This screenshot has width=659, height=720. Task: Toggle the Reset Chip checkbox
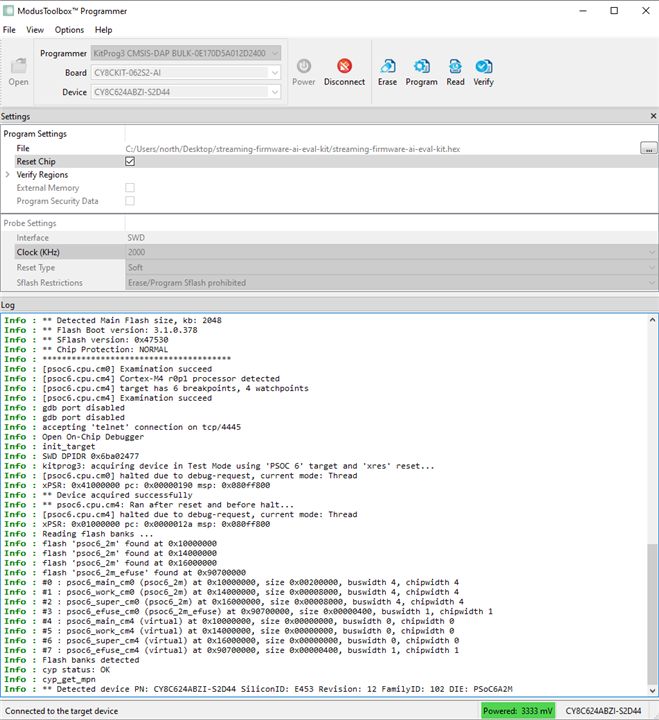(130, 161)
